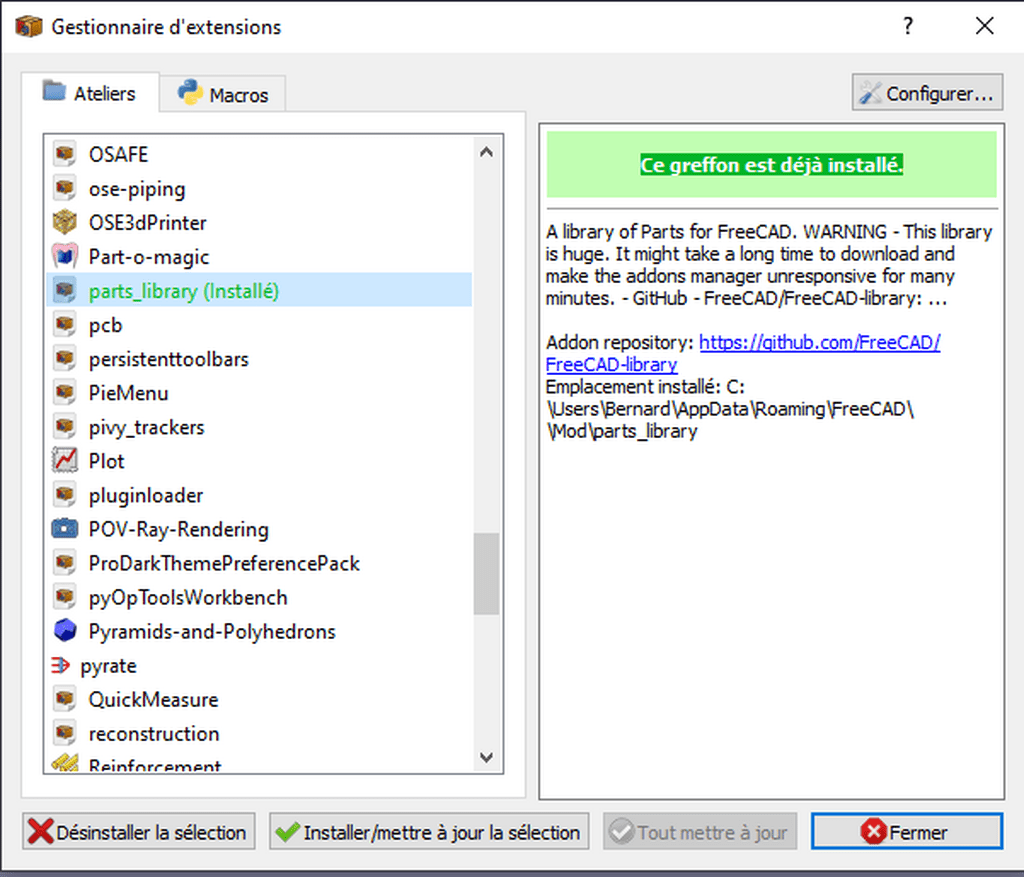The width and height of the screenshot is (1024, 877).
Task: Click the Fermer button
Action: tap(906, 831)
